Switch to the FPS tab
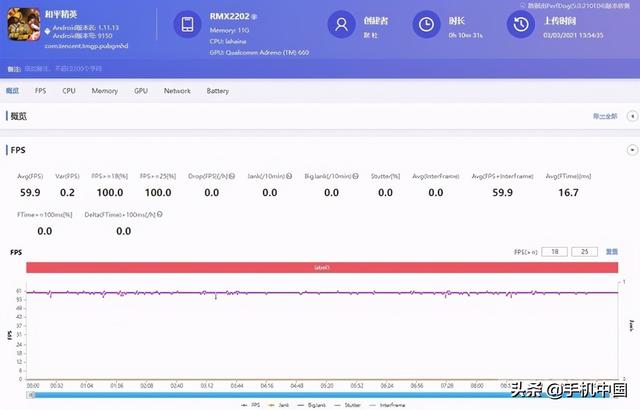640x410 pixels. [x=40, y=91]
